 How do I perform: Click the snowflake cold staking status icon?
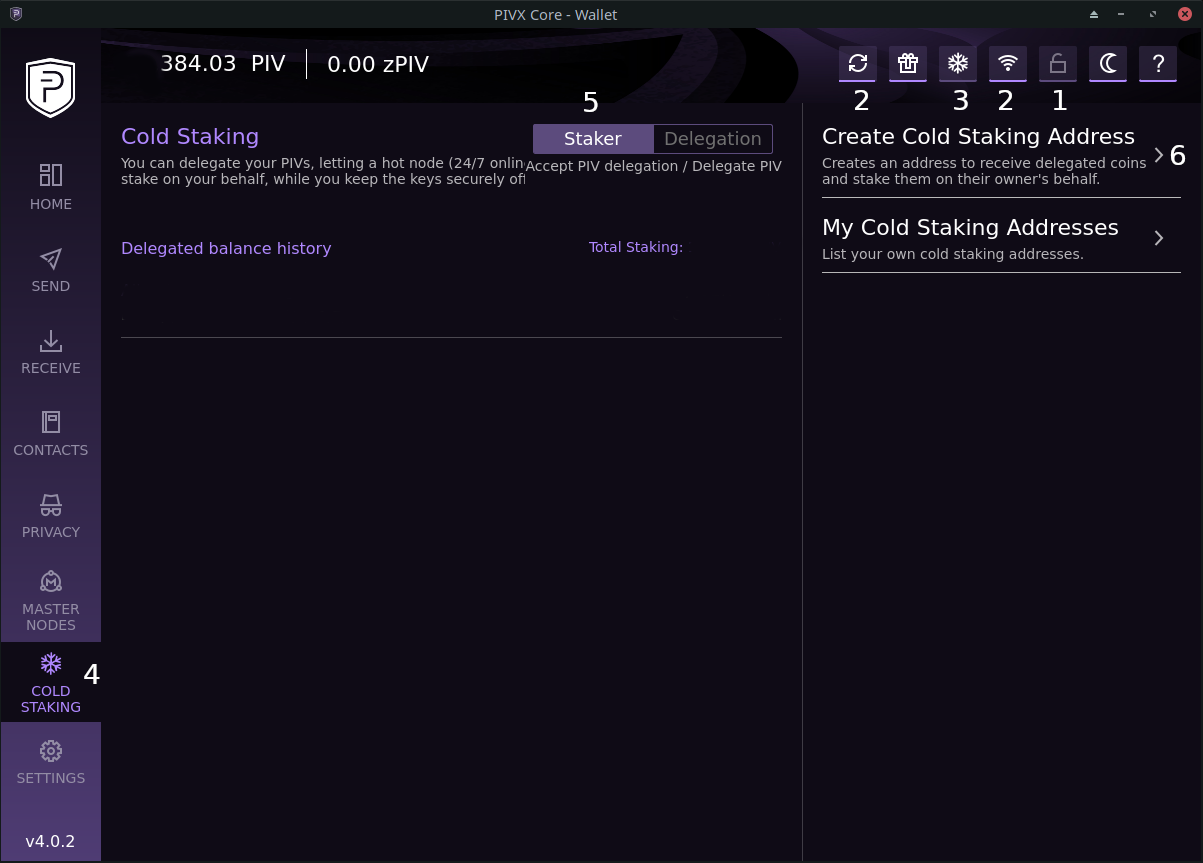957,64
